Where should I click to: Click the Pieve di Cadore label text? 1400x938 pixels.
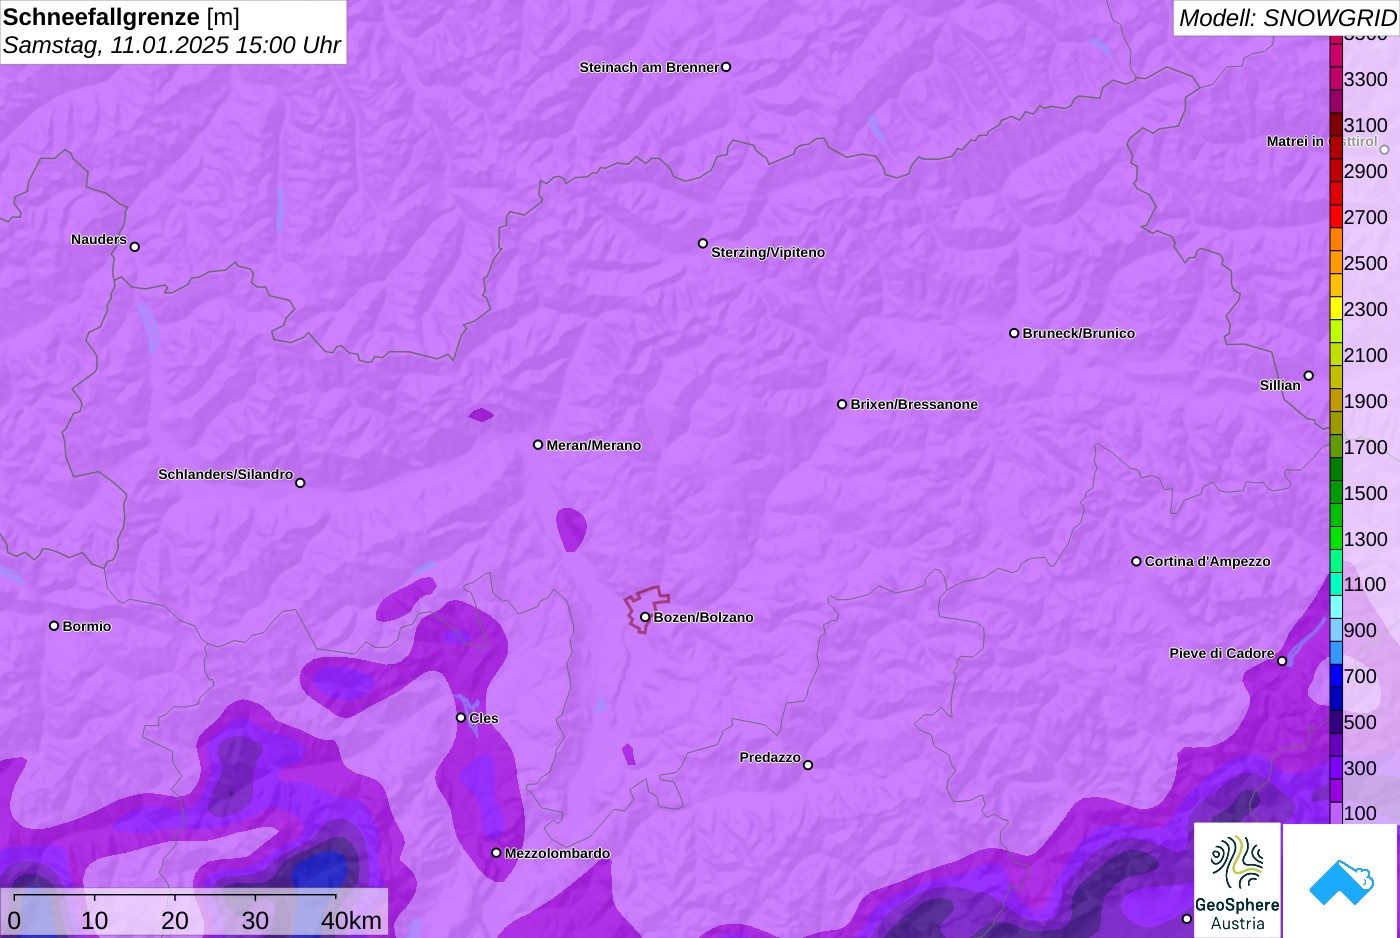(x=1222, y=654)
